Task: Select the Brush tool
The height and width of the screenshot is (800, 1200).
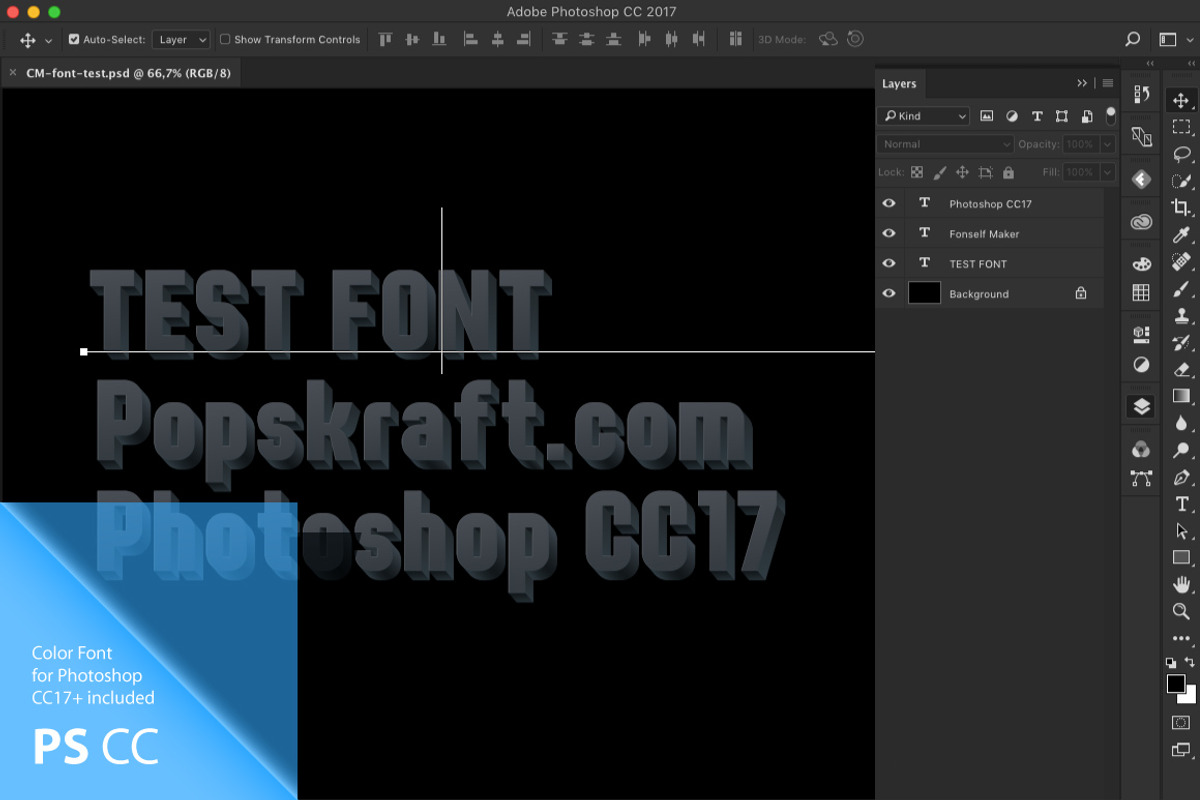Action: [1181, 289]
